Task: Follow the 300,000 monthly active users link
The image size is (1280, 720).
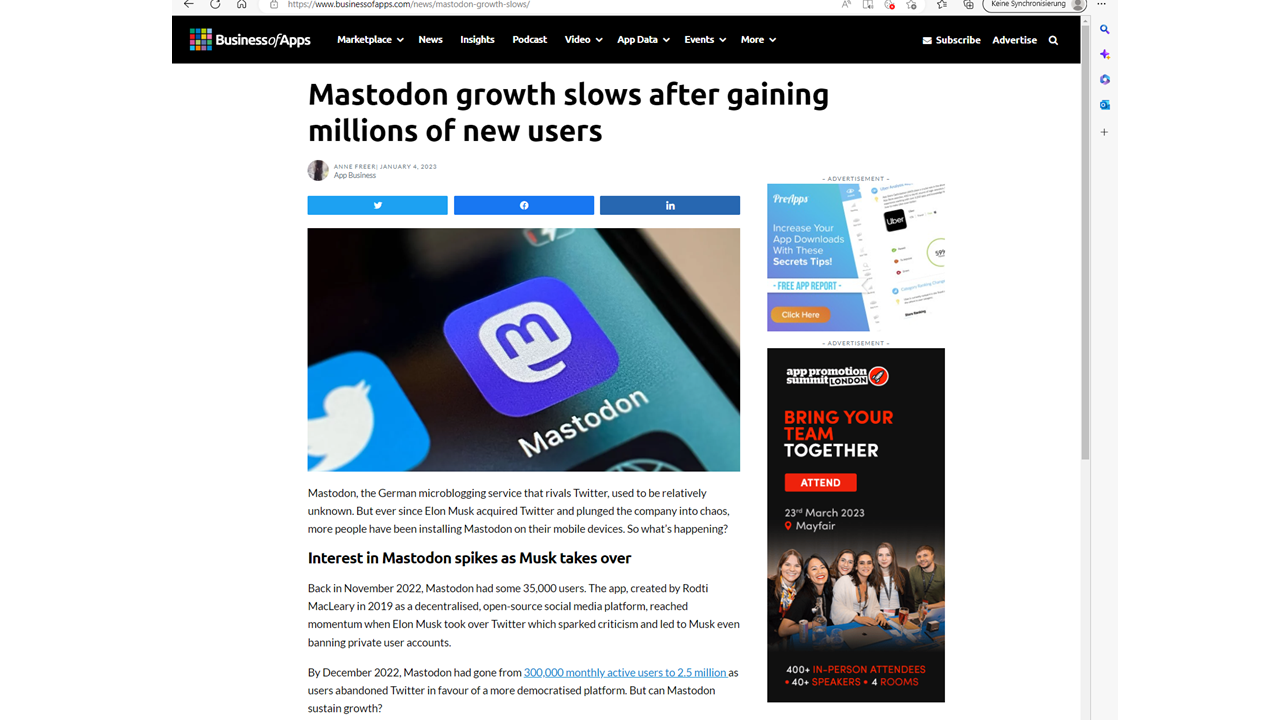Action: [x=625, y=673]
